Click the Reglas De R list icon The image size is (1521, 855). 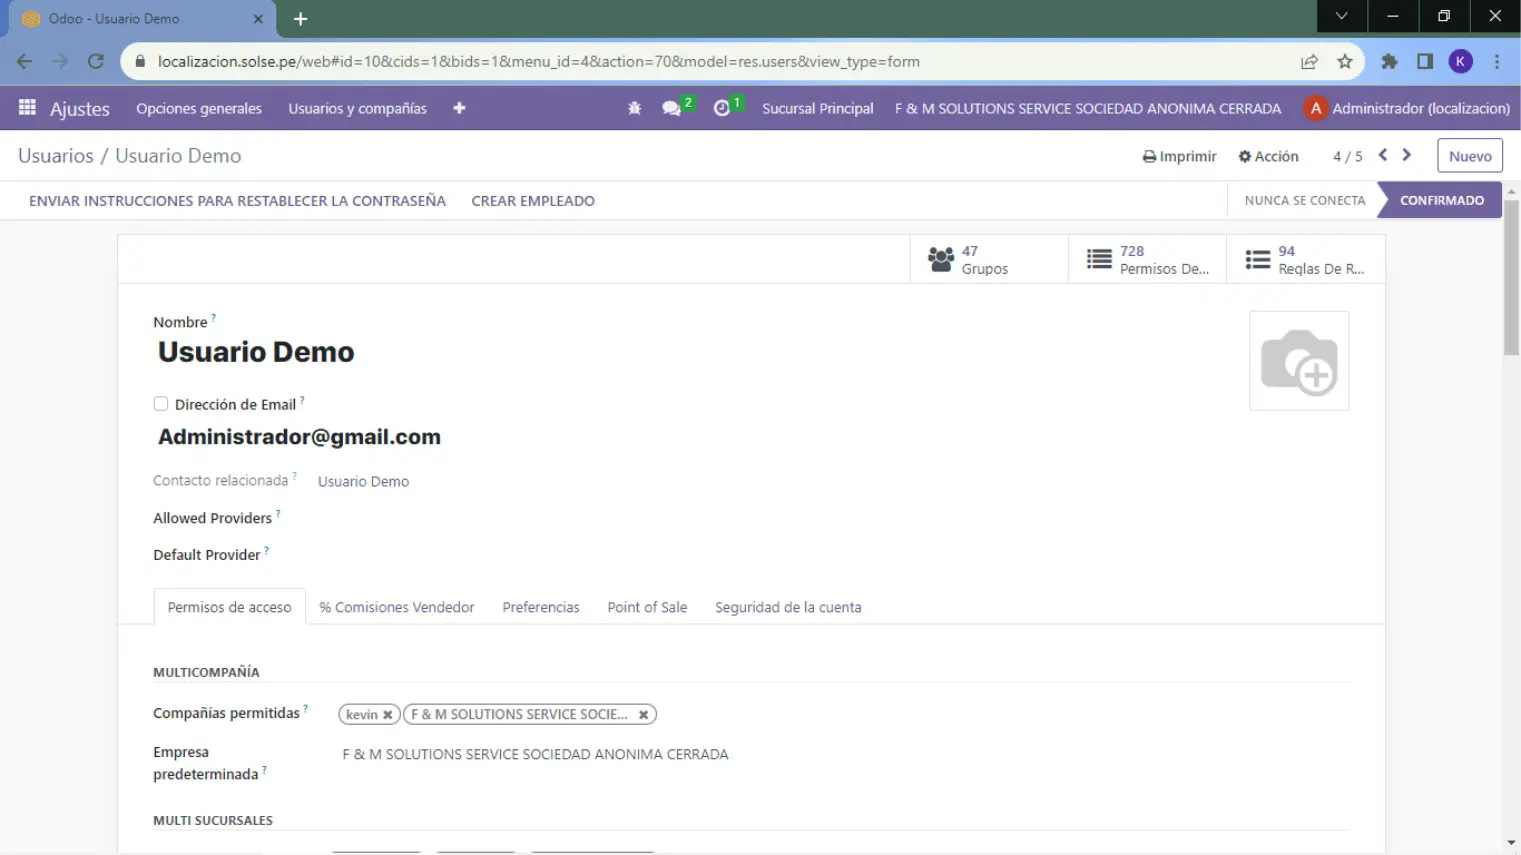coord(1258,259)
